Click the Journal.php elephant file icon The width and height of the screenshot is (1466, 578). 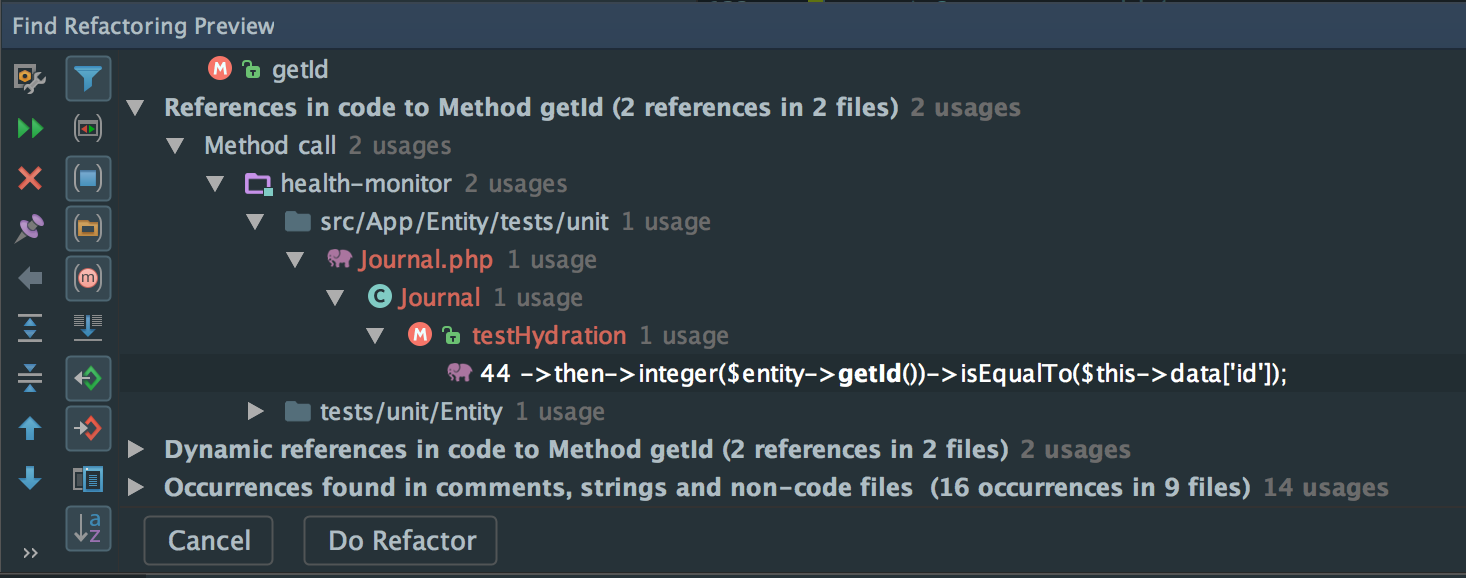coord(339,259)
